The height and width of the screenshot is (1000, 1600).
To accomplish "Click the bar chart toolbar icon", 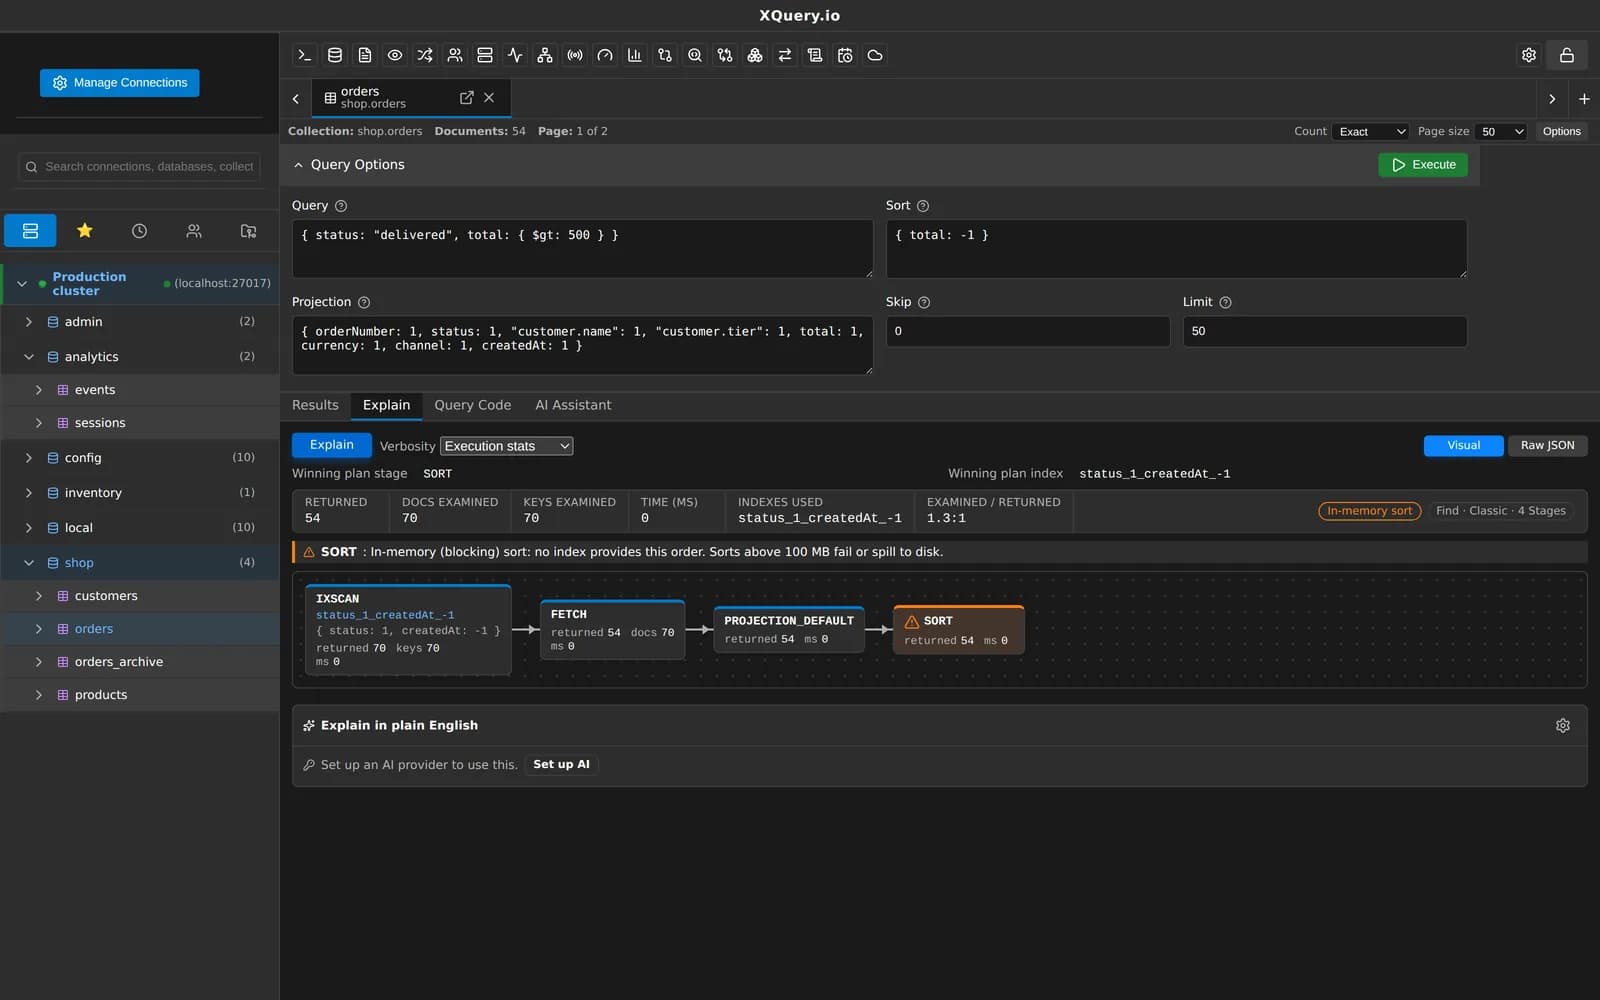I will point(635,55).
